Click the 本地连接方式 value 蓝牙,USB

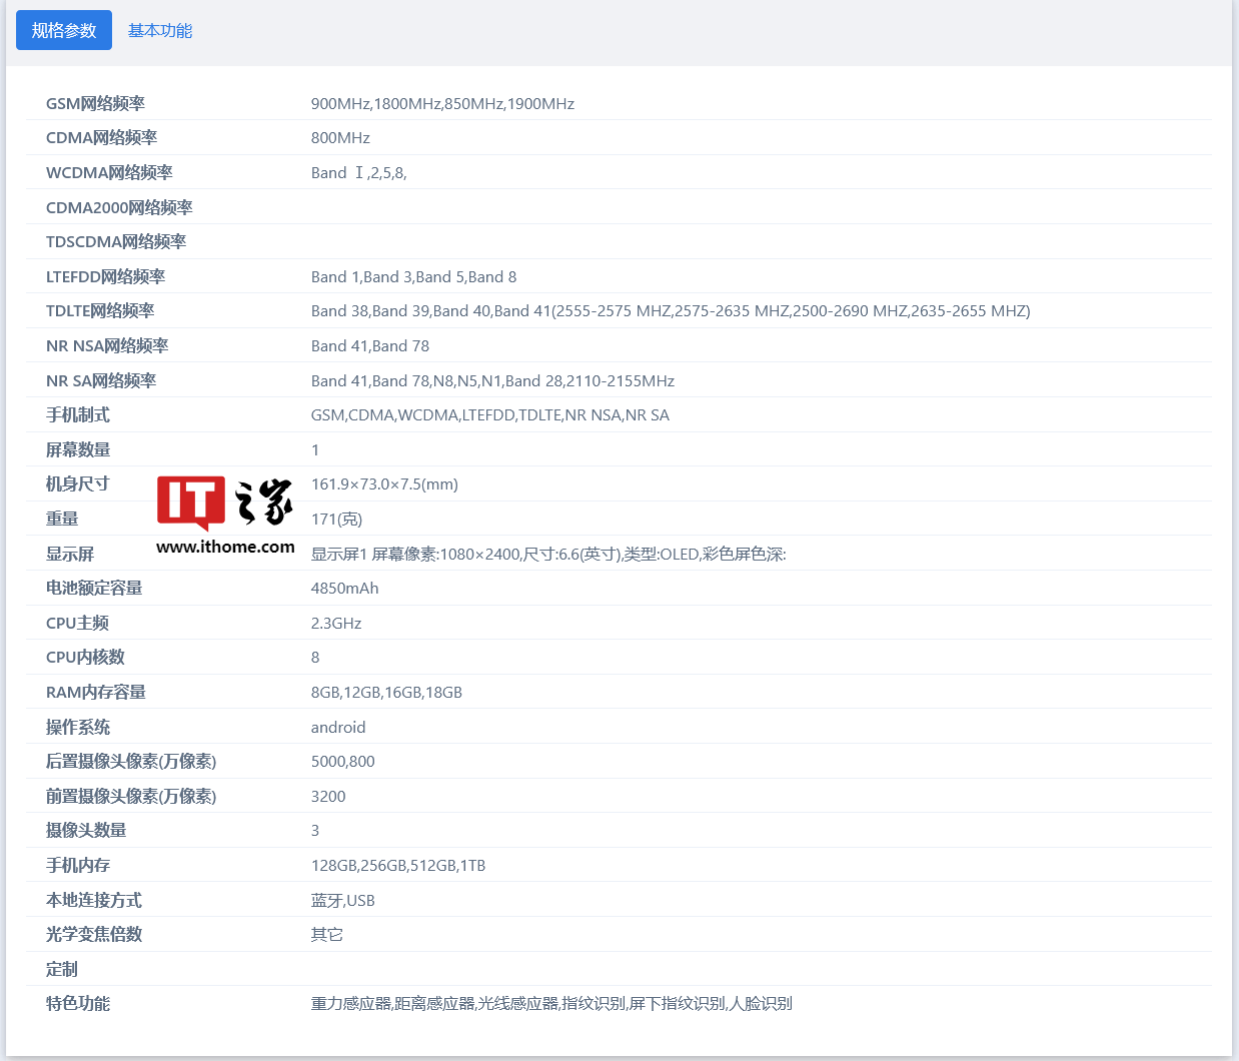(343, 900)
